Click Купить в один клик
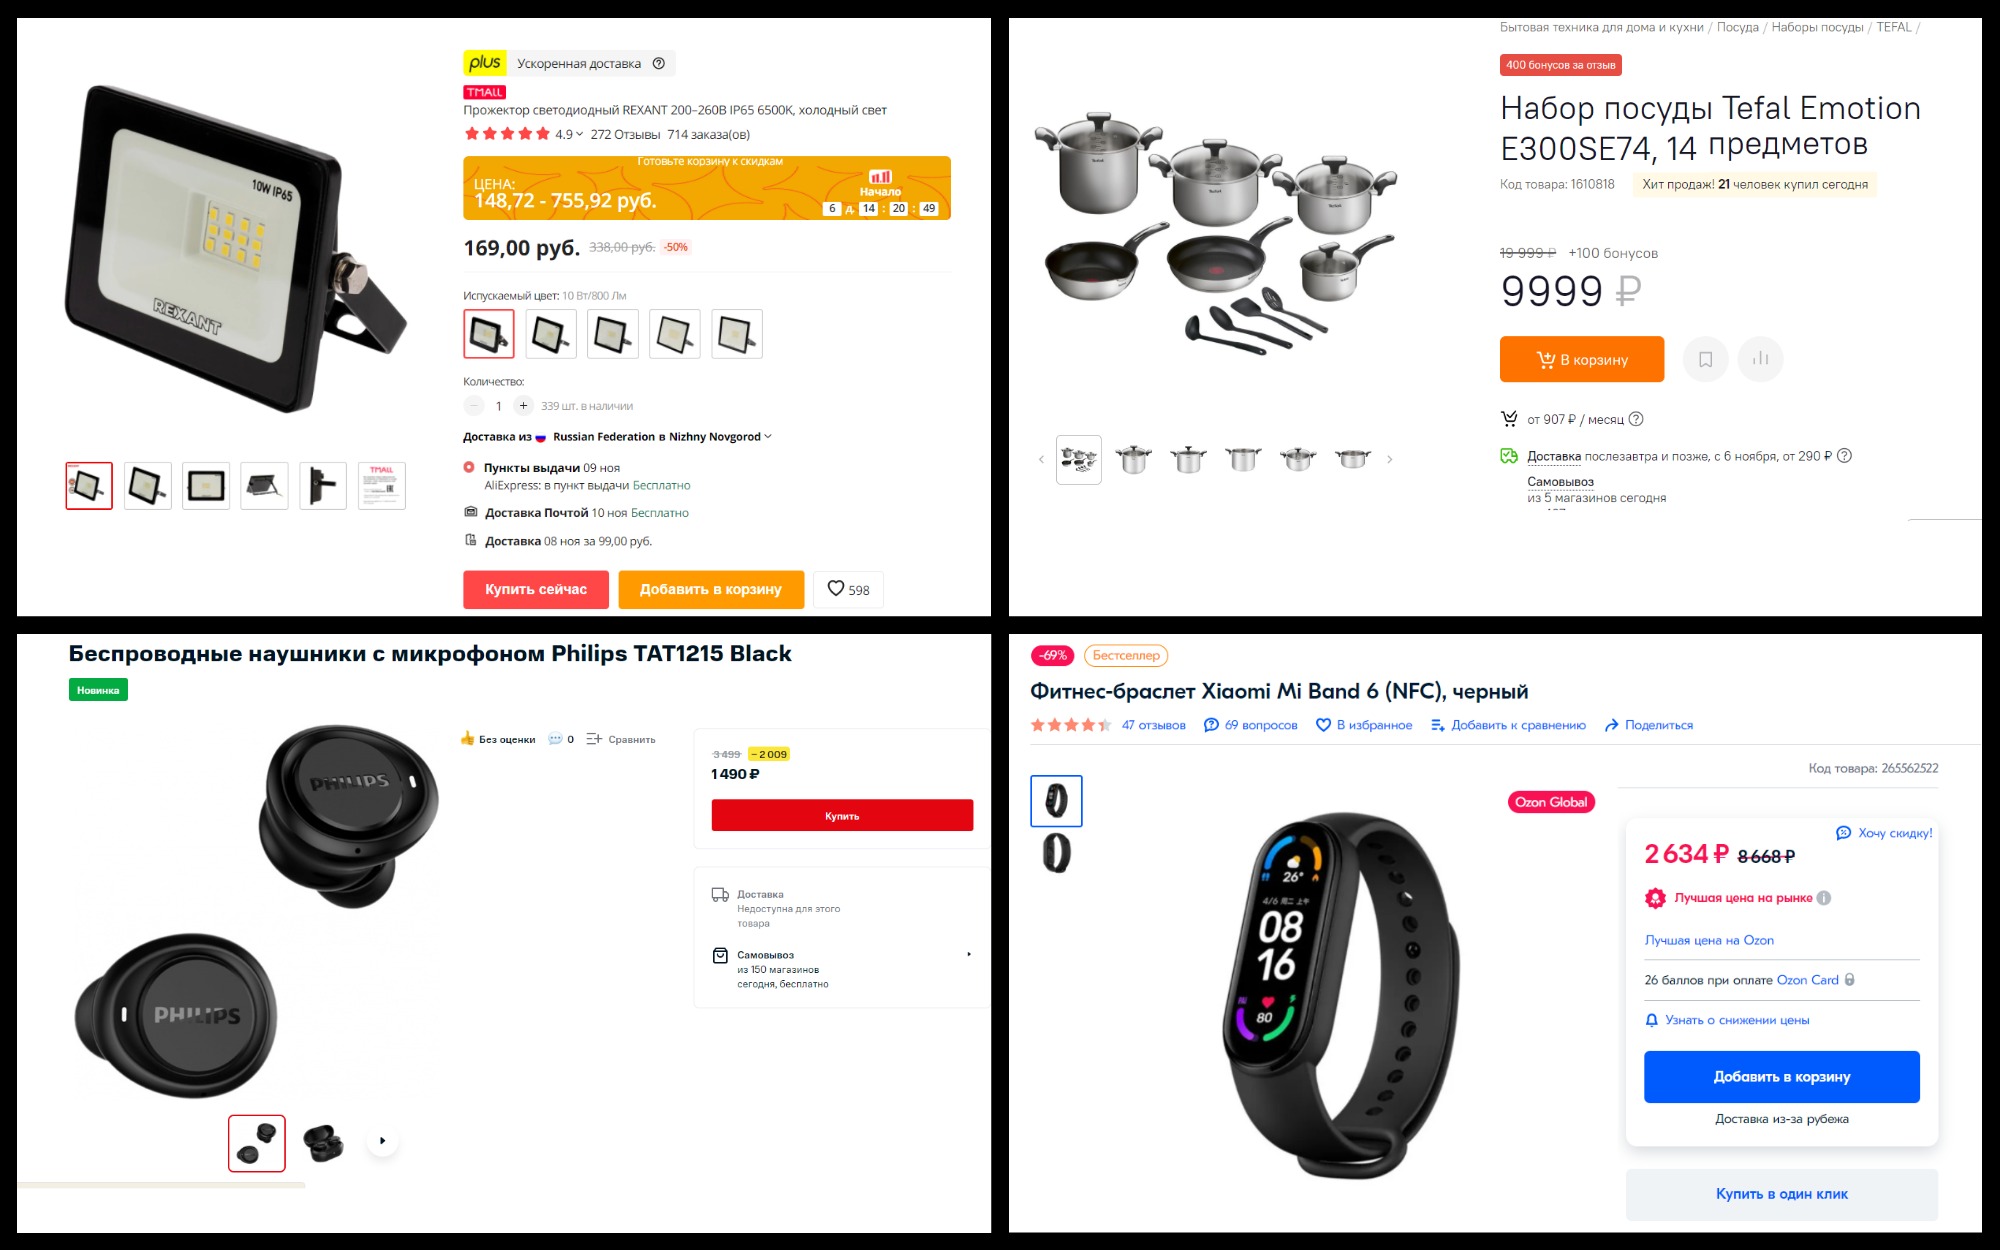Image resolution: width=2000 pixels, height=1250 pixels. 1782,1194
